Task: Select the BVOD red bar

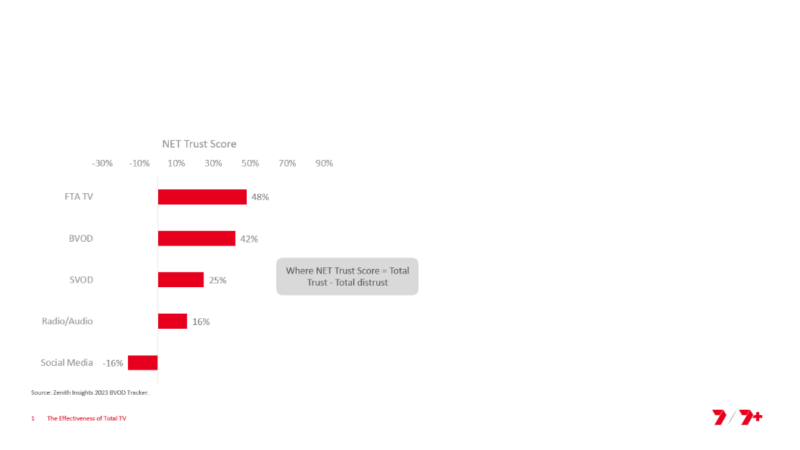Action: point(196,238)
